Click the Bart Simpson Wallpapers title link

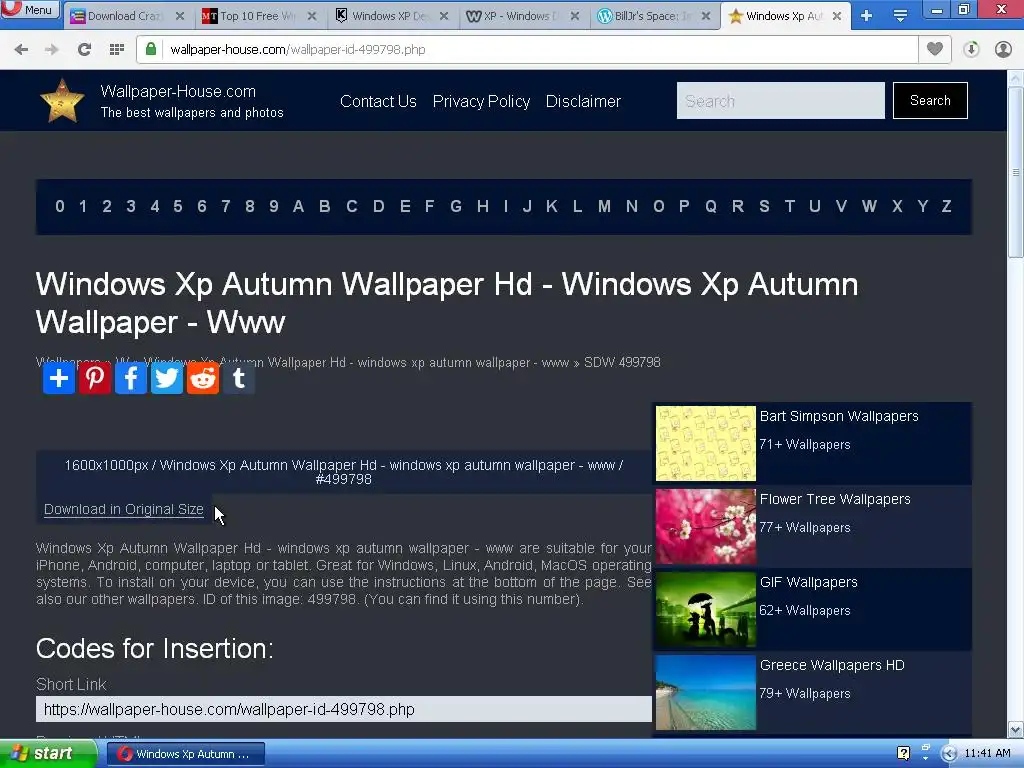point(839,416)
